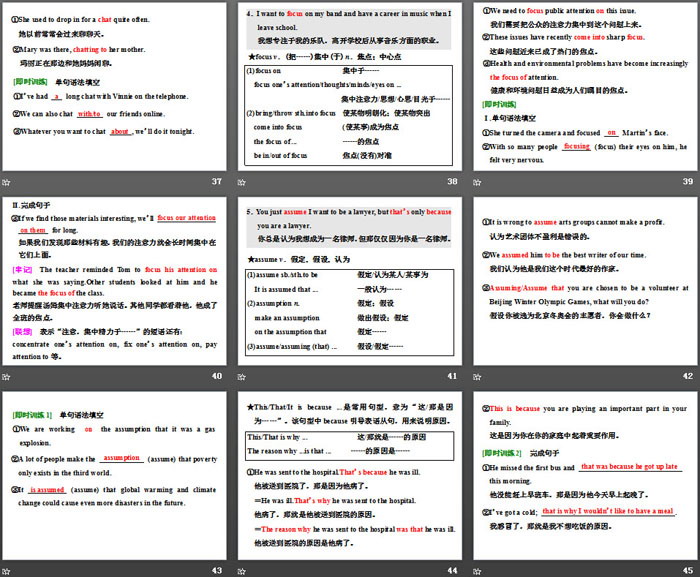Click the animation star icon under slide 43
This screenshot has height=577, width=700.
pyautogui.click(x=6, y=571)
